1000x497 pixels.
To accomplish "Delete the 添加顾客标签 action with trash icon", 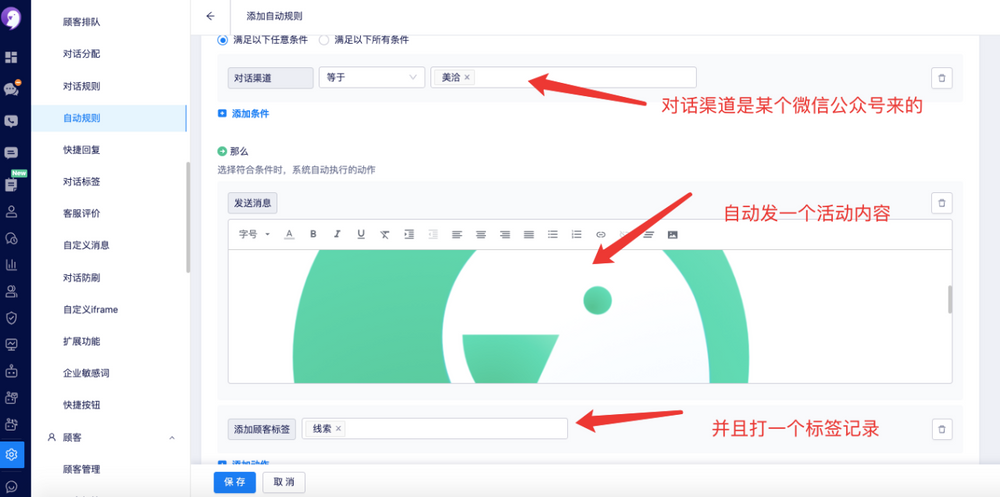I will pos(941,429).
